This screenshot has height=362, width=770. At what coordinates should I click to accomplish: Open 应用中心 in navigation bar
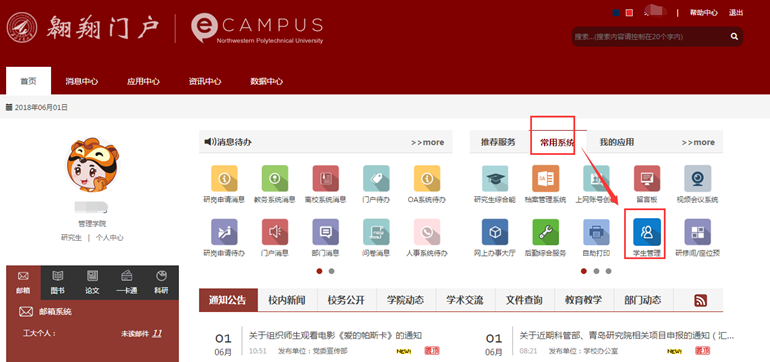(x=143, y=82)
